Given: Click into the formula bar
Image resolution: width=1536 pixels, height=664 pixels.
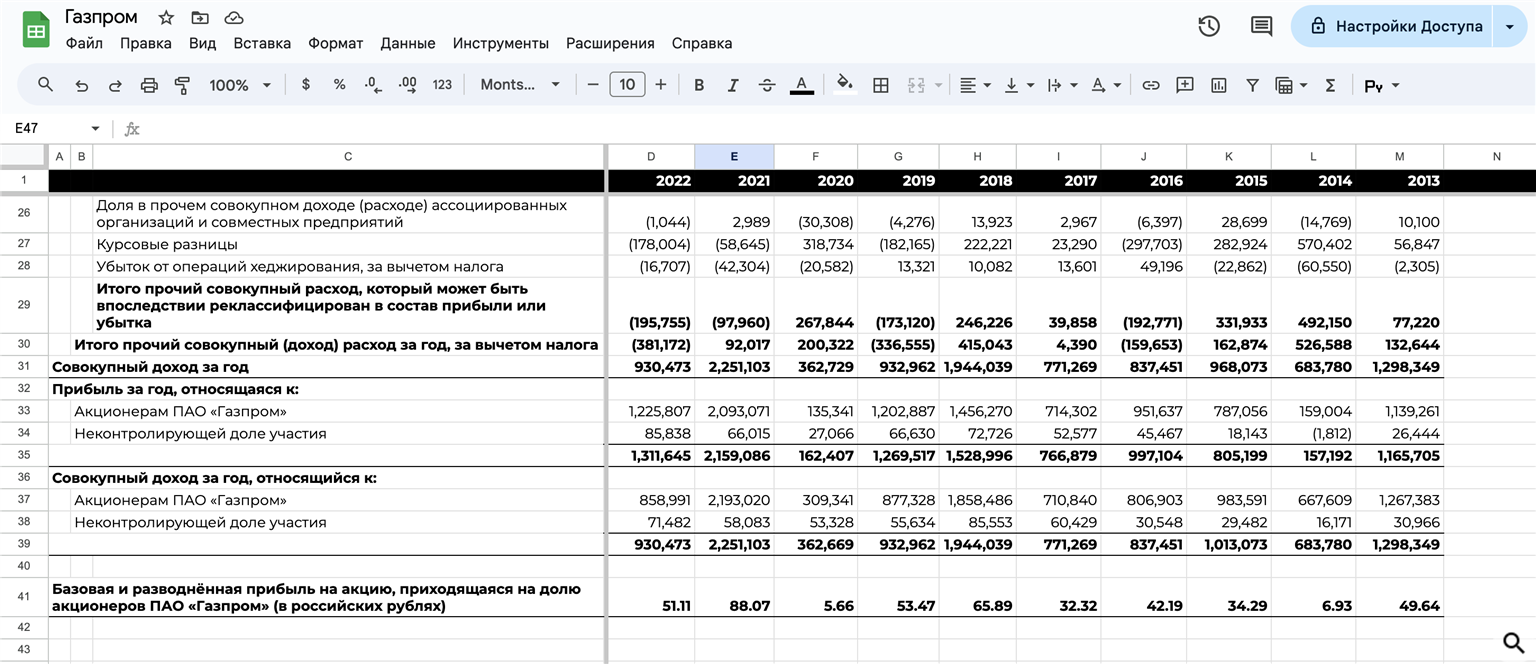Looking at the screenshot, I should (838, 129).
